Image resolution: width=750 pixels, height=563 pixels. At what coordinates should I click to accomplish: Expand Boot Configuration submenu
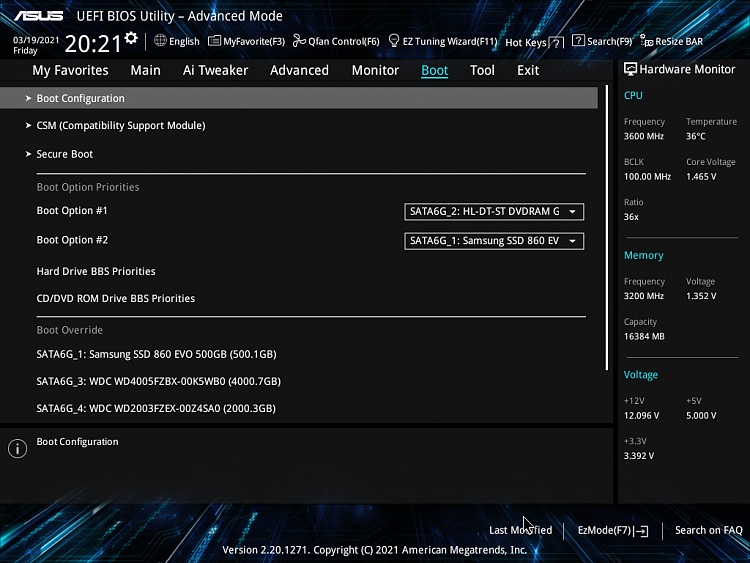tap(299, 98)
